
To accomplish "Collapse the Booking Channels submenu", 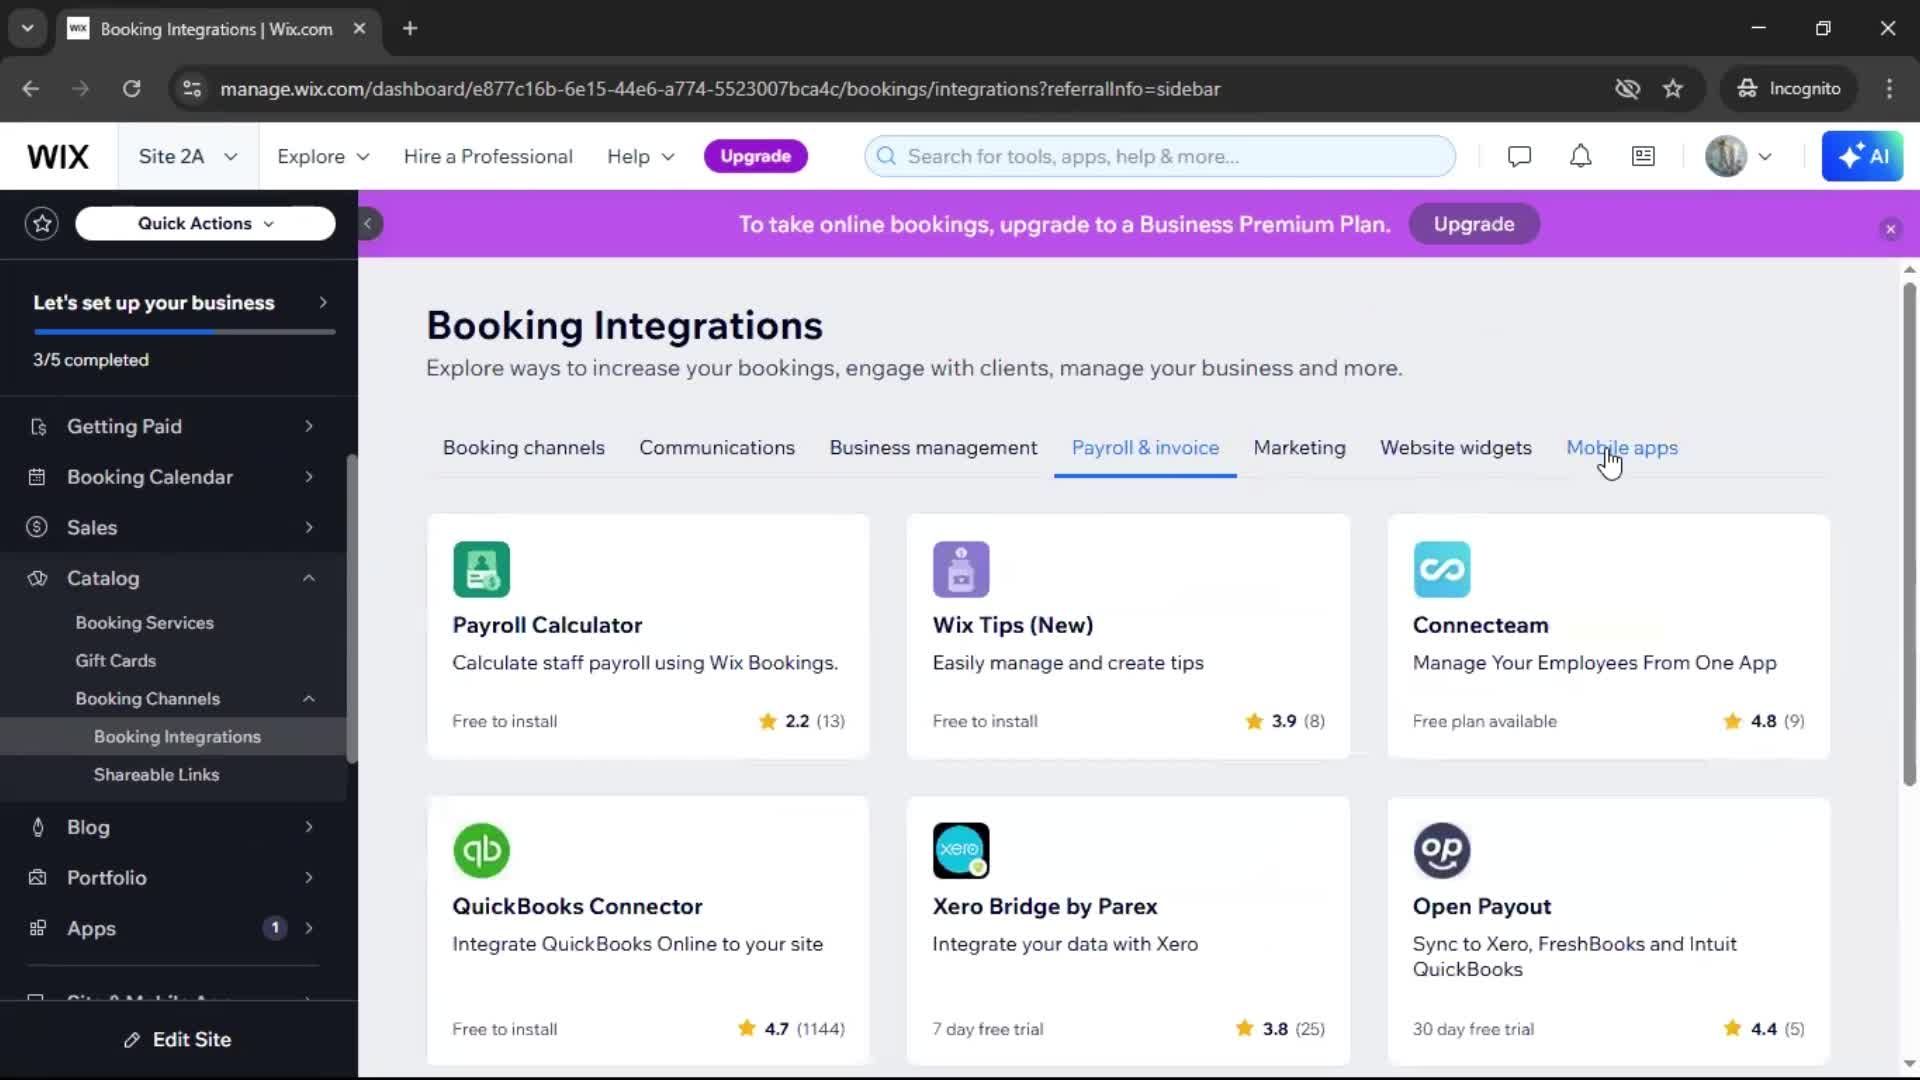I will (309, 699).
